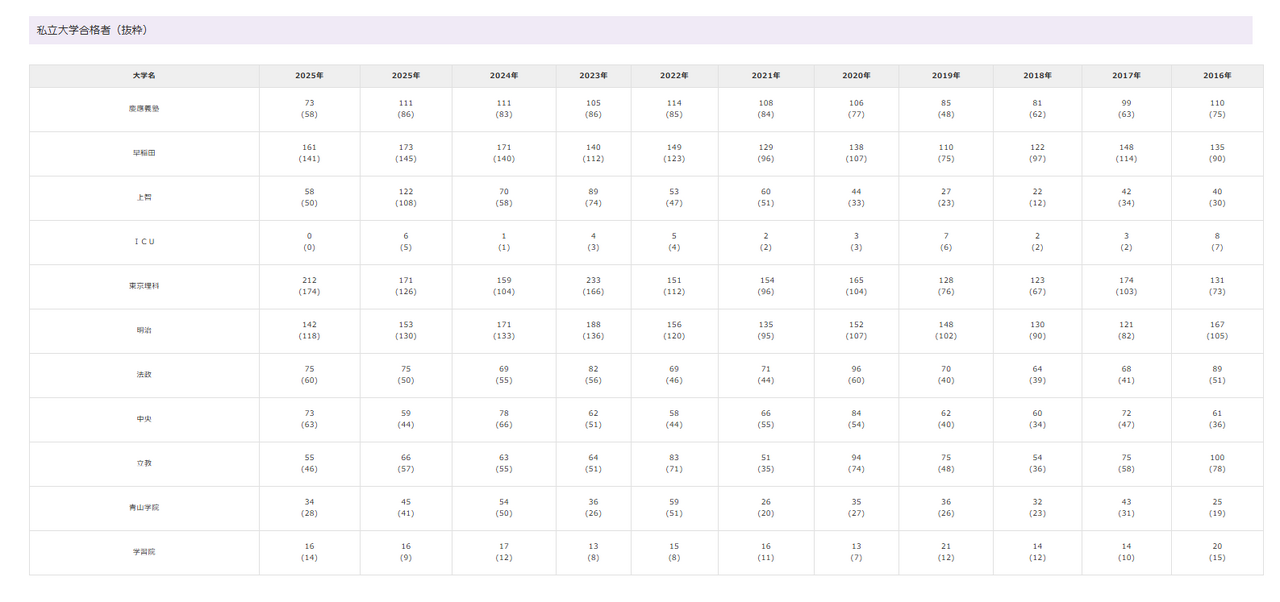Click 東京理科 cell reading 212 (174)
This screenshot has height=602, width=1280.
[x=309, y=286]
